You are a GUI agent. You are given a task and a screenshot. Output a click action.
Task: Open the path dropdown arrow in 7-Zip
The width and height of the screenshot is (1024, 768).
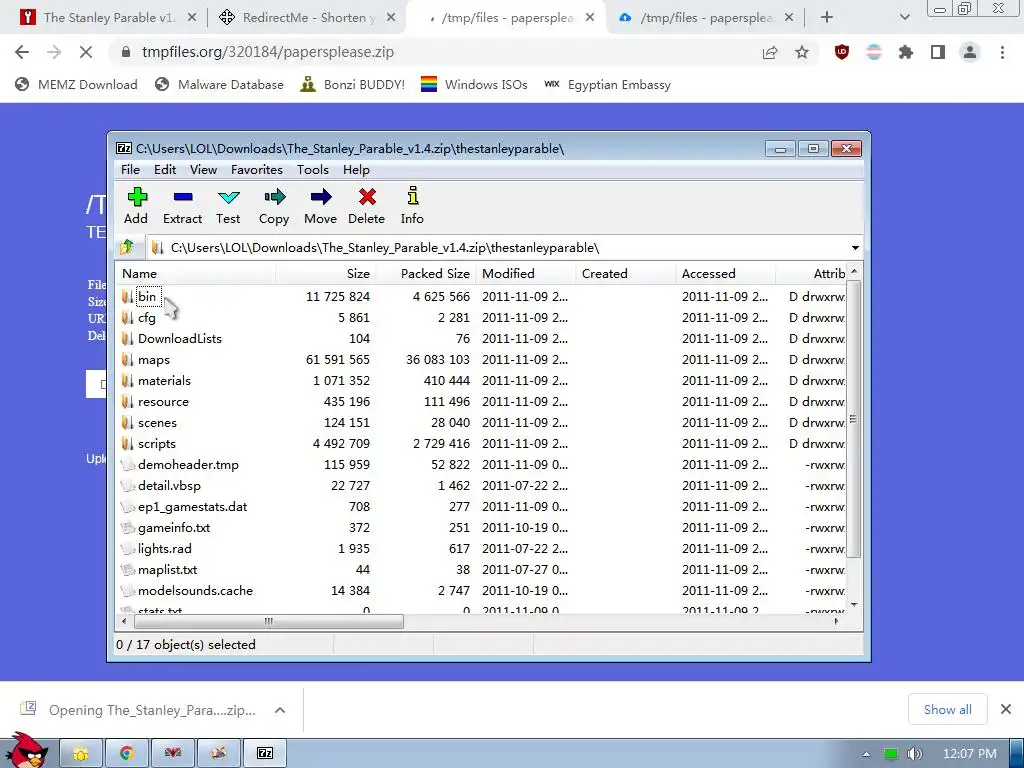(855, 248)
